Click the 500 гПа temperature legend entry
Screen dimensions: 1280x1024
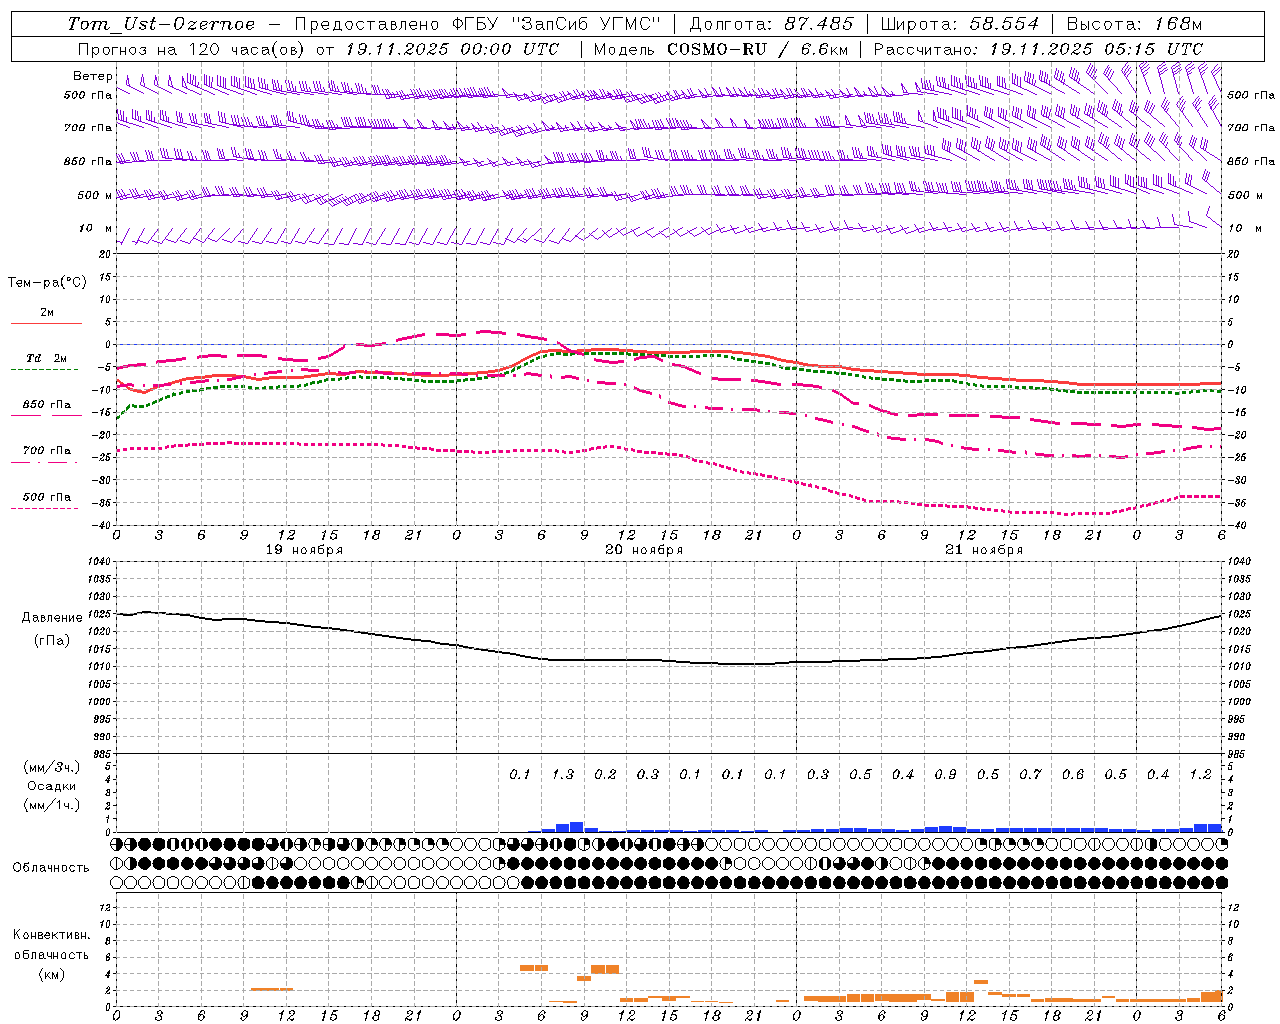(47, 497)
